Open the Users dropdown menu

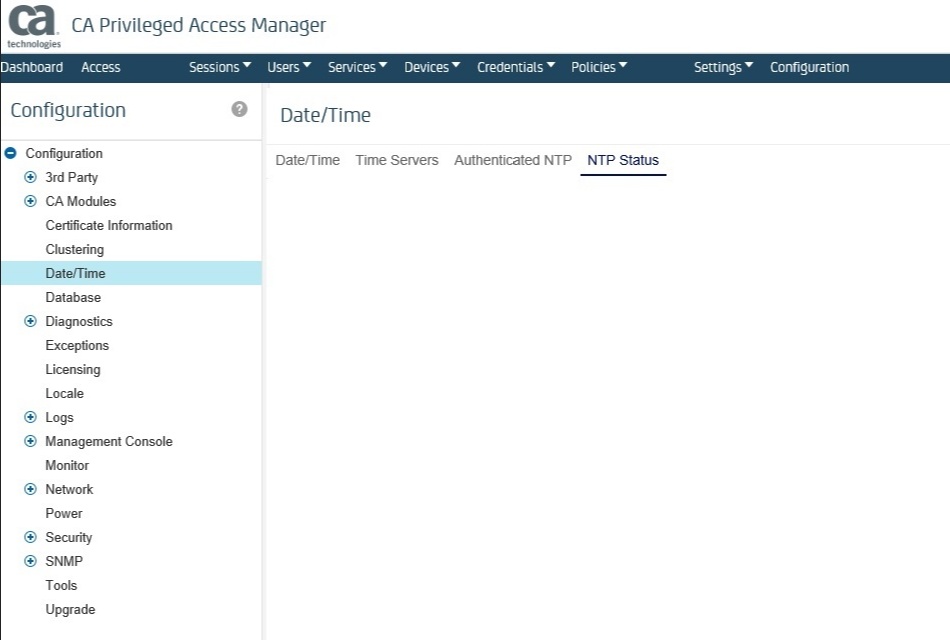[x=289, y=67]
